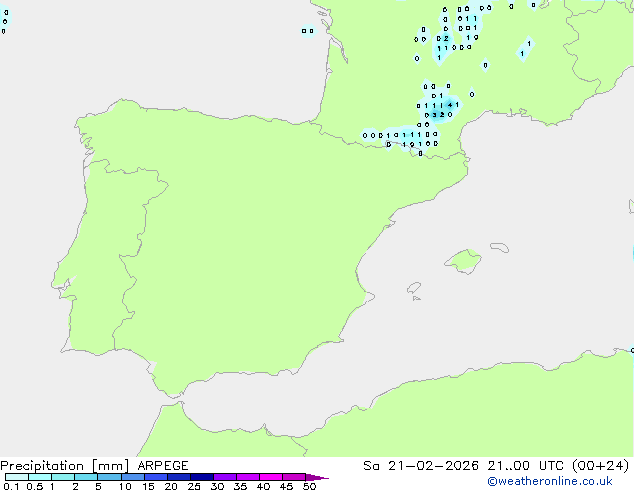
Task: Pick the legend swatch between 10 and 15
Action: 132,477
